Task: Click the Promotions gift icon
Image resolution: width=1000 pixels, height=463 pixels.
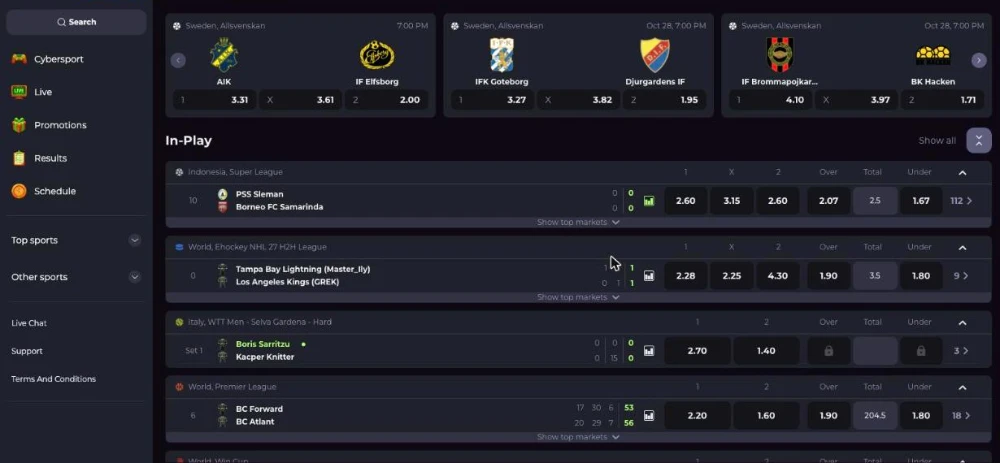Action: coord(19,125)
